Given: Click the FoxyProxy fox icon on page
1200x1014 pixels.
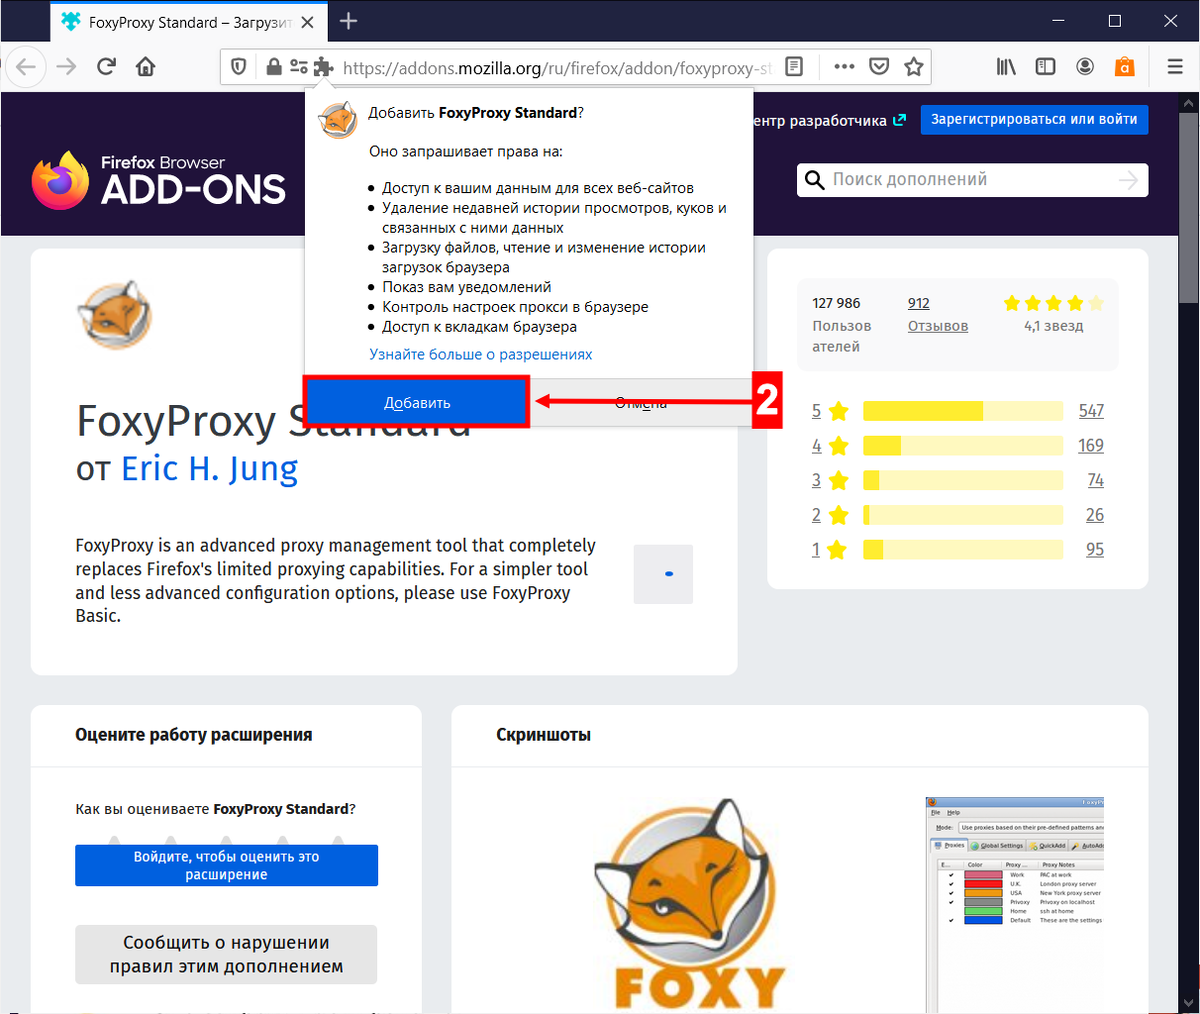Looking at the screenshot, I should (x=114, y=315).
